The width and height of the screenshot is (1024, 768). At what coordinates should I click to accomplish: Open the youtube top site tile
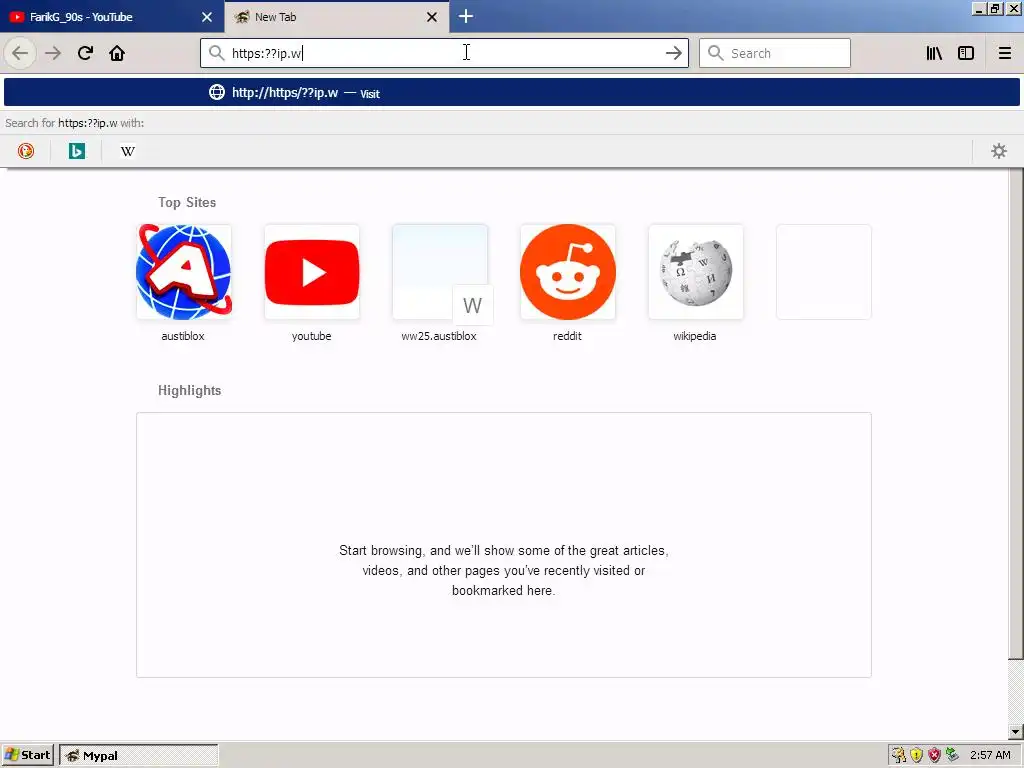tap(312, 272)
